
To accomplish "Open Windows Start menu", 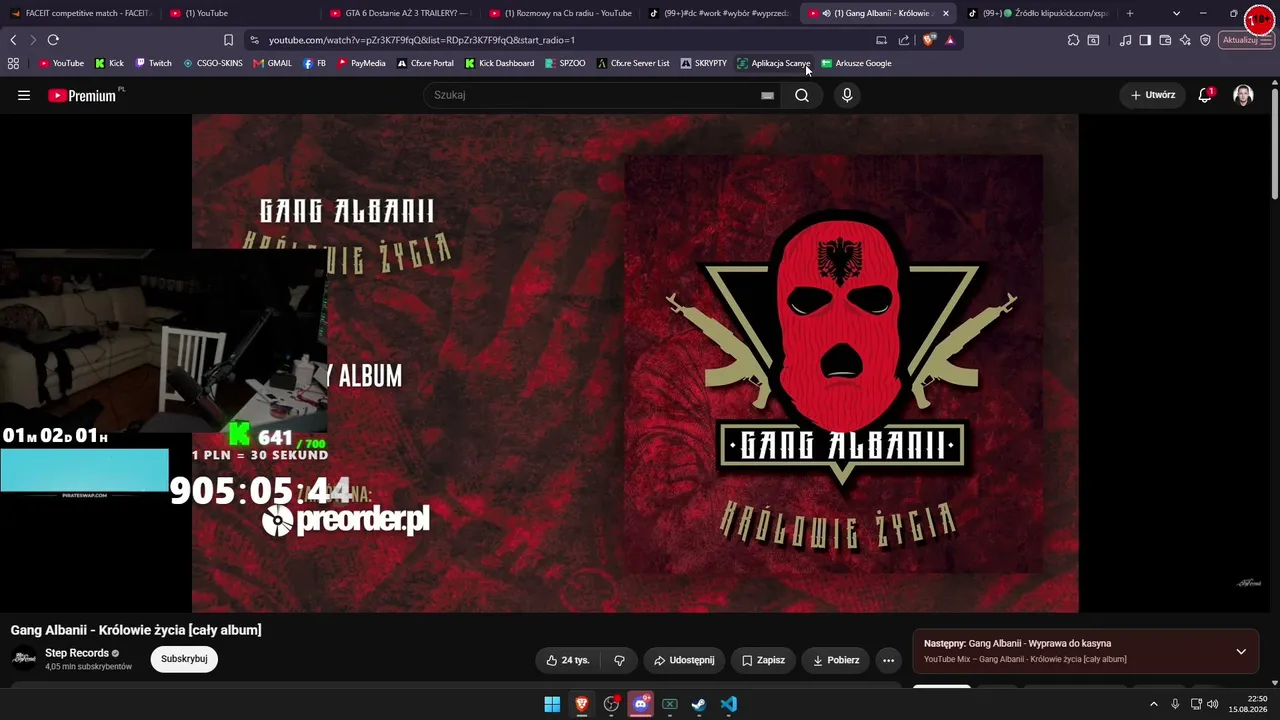I will click(x=552, y=704).
